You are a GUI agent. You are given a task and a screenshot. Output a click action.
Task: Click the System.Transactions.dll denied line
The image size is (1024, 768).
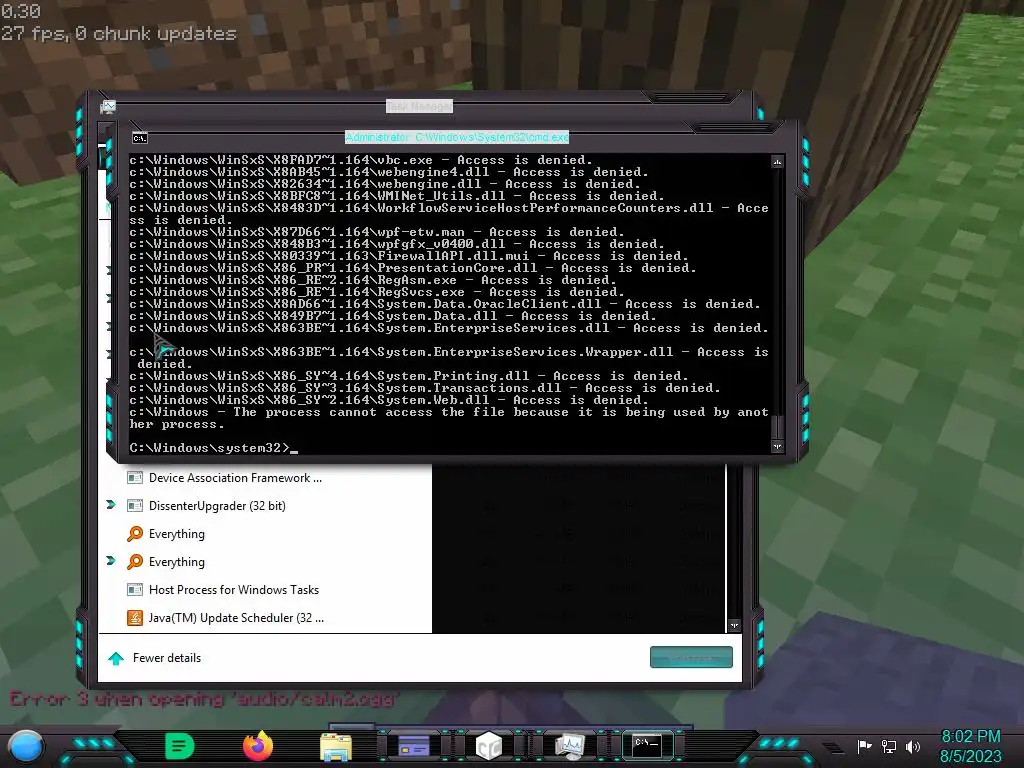(x=424, y=388)
